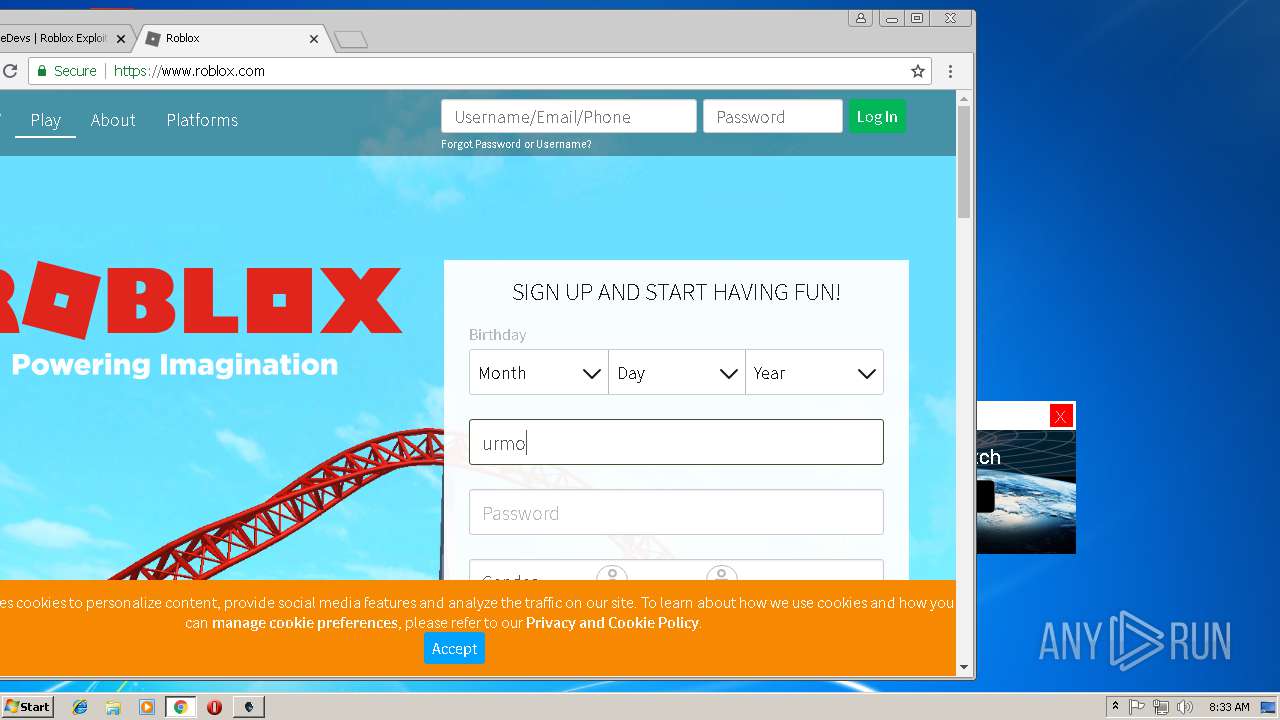The width and height of the screenshot is (1280, 720).
Task: Click the page scrollbar up arrow
Action: click(964, 98)
